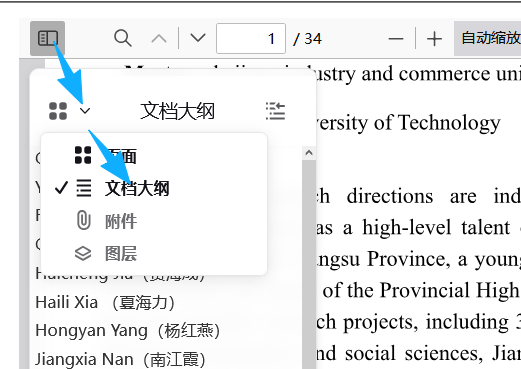Click the page number input field
521x369 pixels.
[x=251, y=38]
